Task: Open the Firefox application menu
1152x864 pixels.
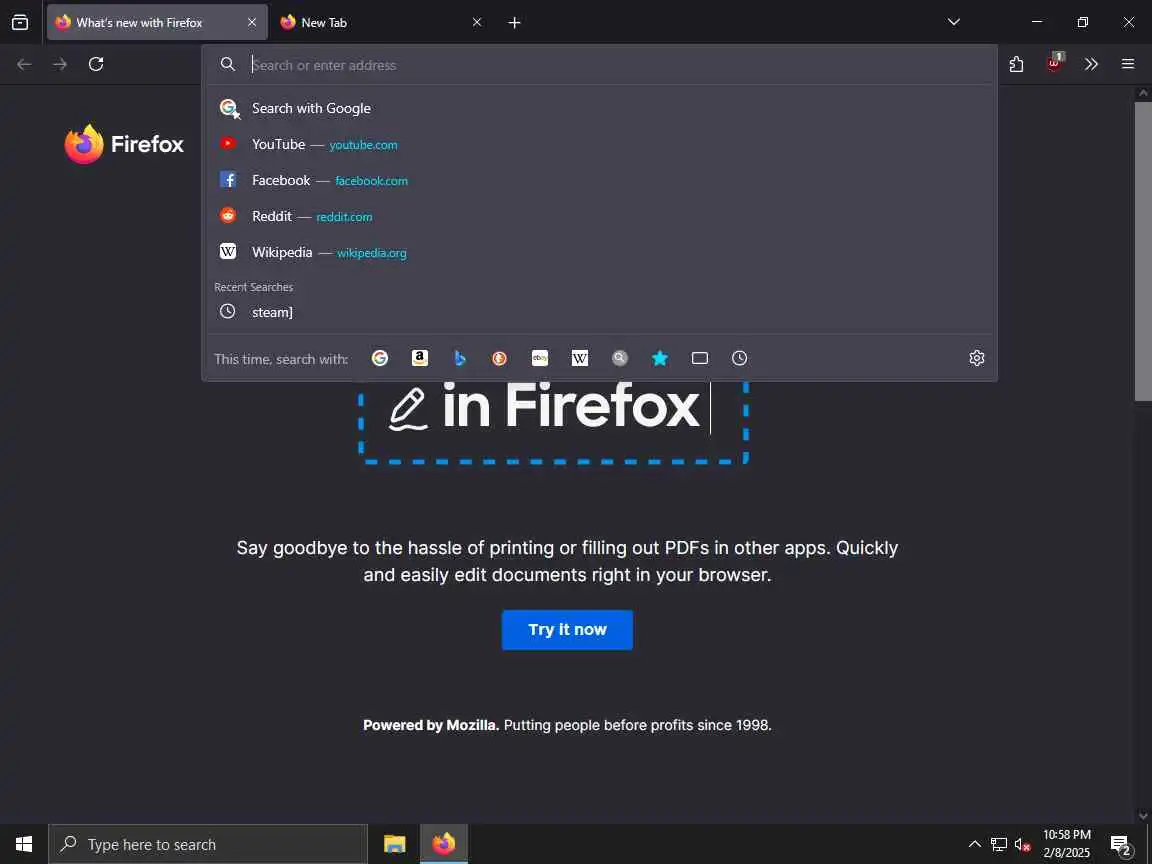Action: pyautogui.click(x=1128, y=65)
